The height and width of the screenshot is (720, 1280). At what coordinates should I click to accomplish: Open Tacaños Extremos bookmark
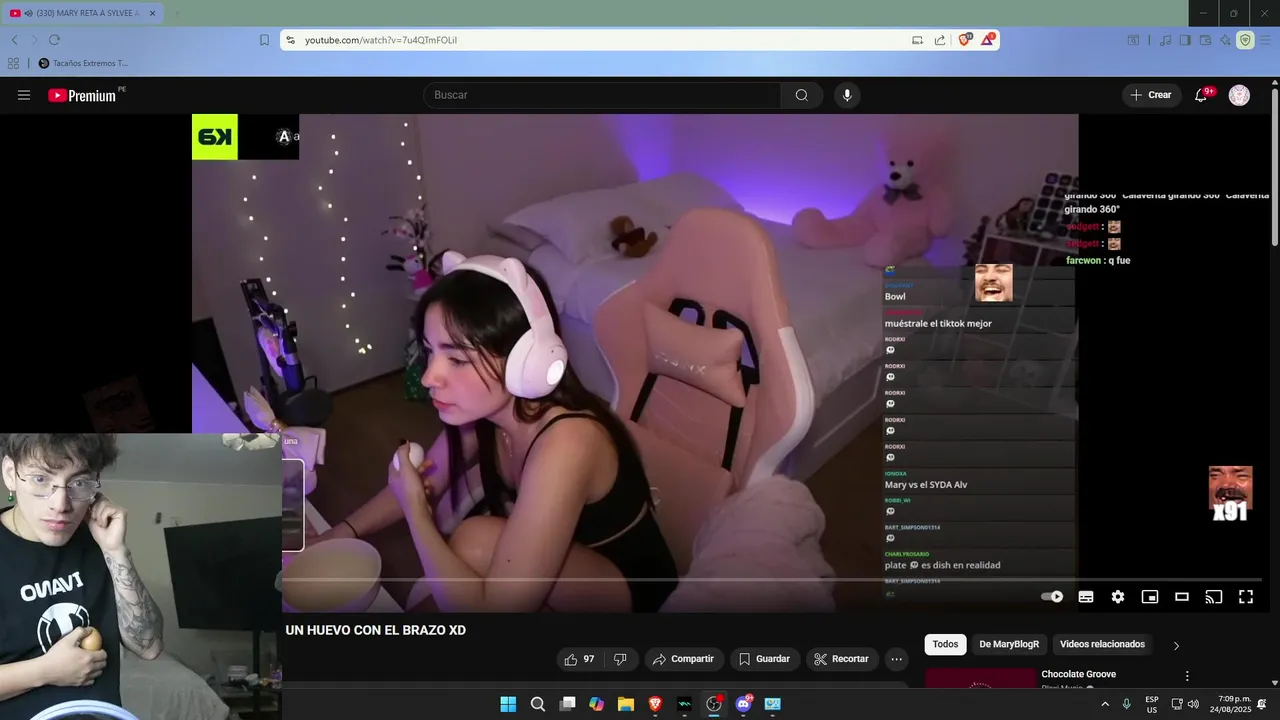click(83, 63)
